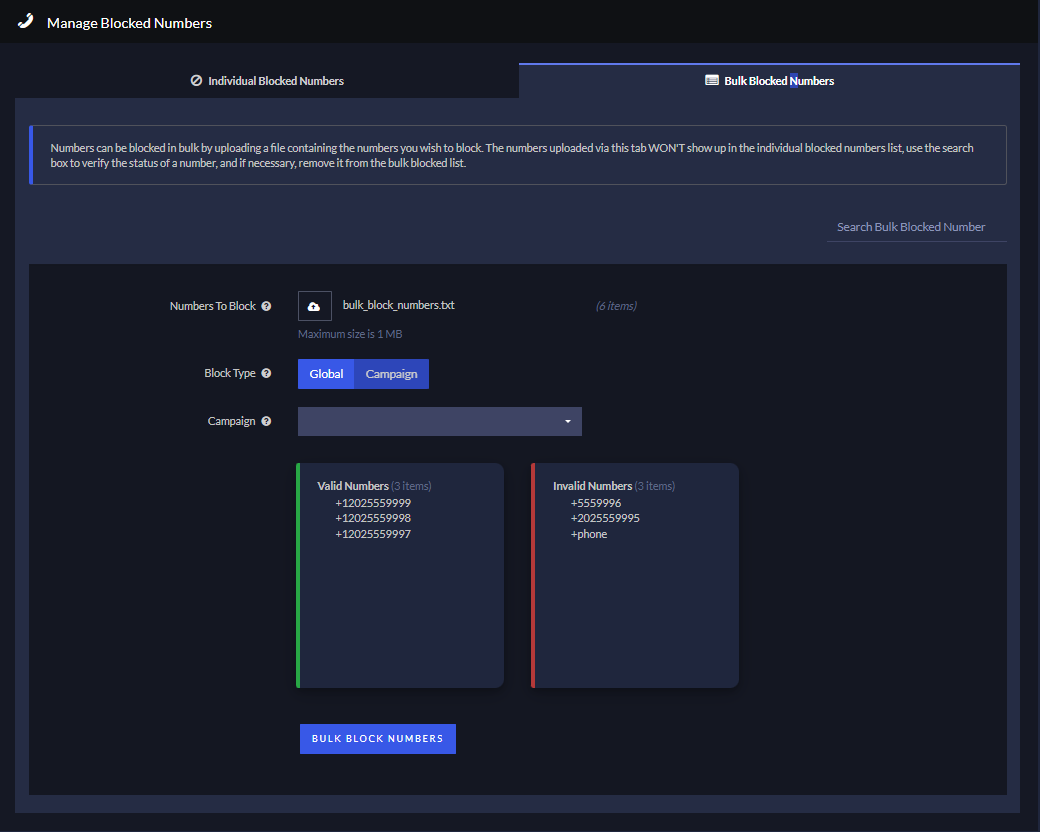Click valid number +12025559998
This screenshot has height=832, width=1040.
(373, 518)
